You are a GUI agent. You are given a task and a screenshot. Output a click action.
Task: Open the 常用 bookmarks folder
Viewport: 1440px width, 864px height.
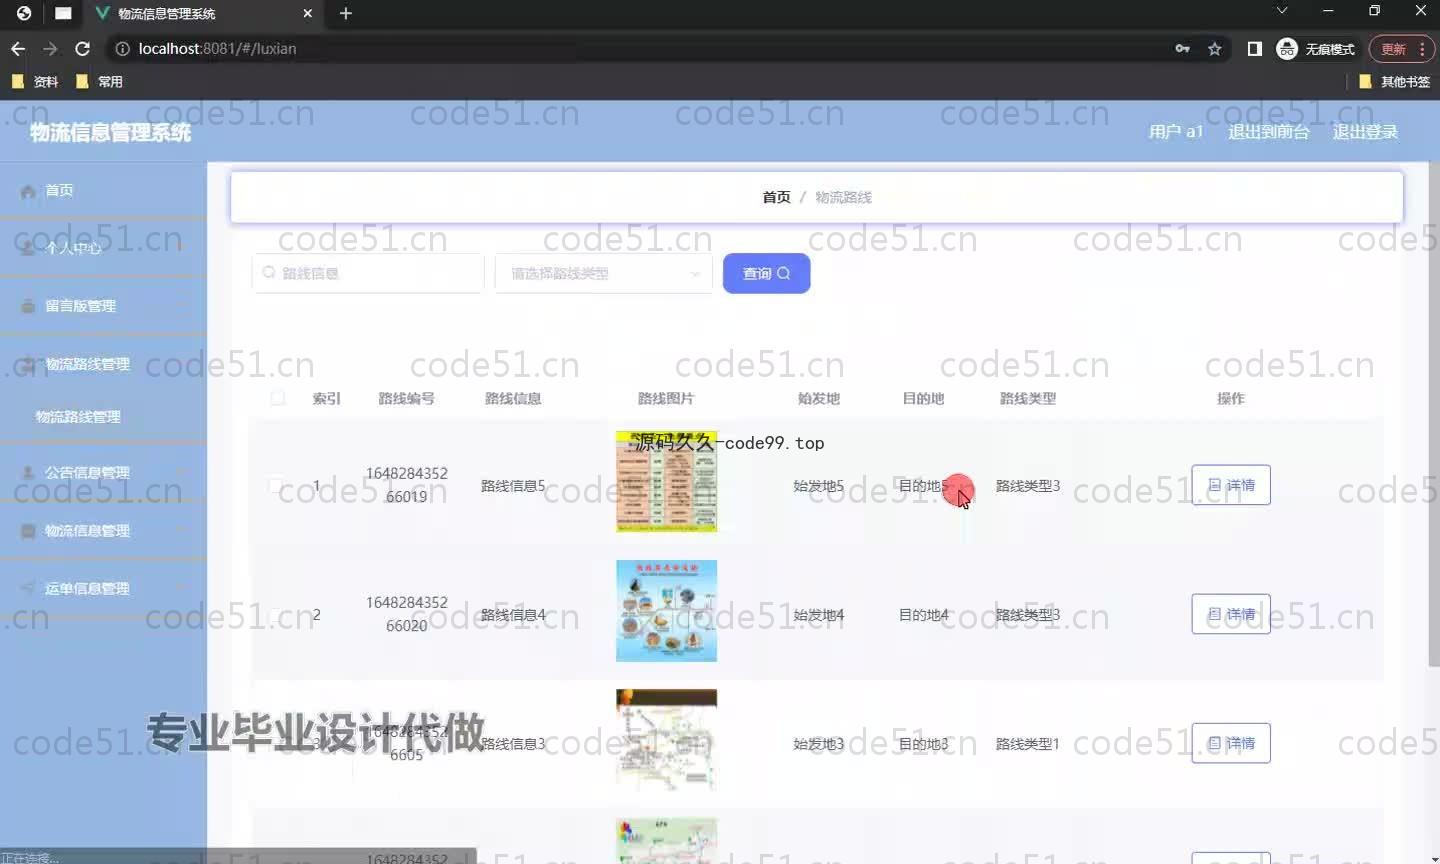pos(99,81)
